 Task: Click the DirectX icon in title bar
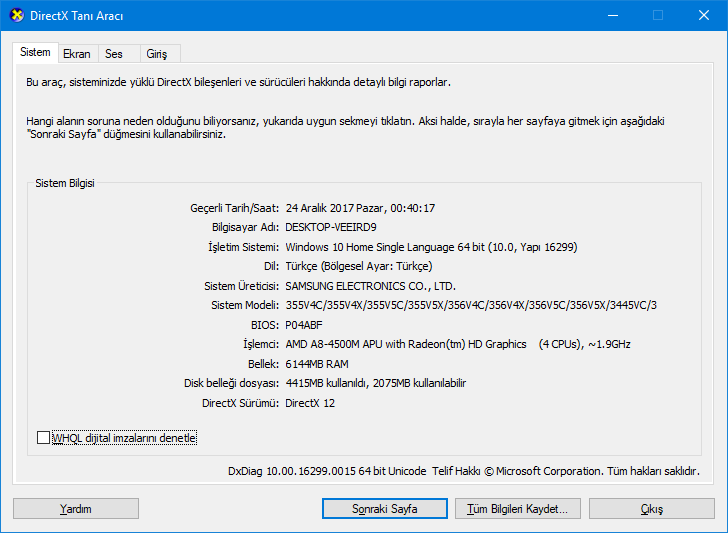(17, 15)
